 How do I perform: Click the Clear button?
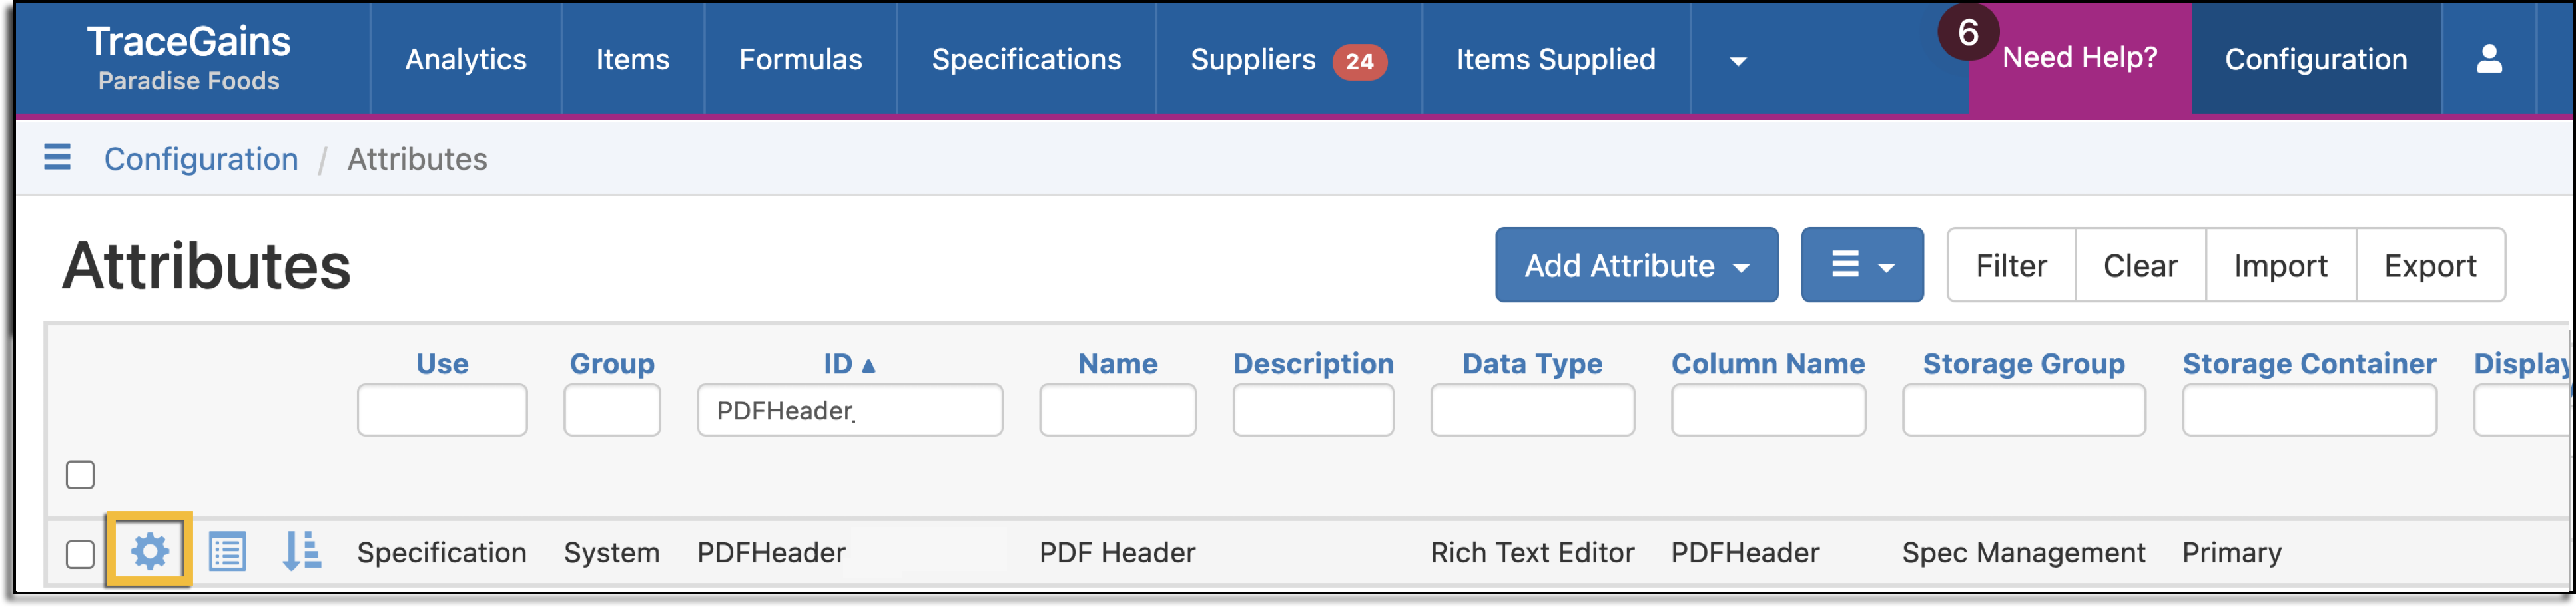pos(2140,265)
